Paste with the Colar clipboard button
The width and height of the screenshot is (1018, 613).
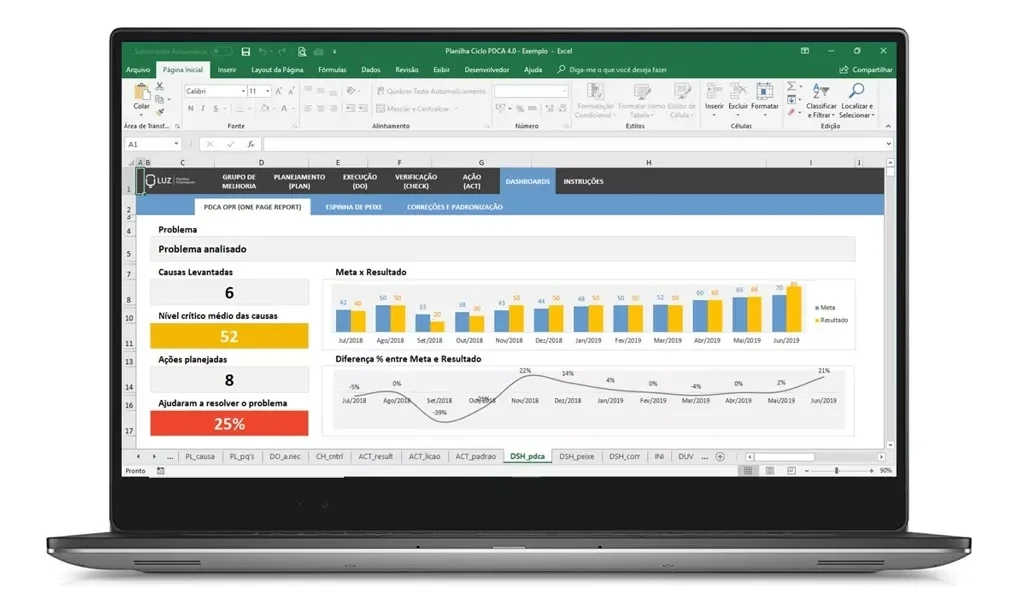(142, 99)
